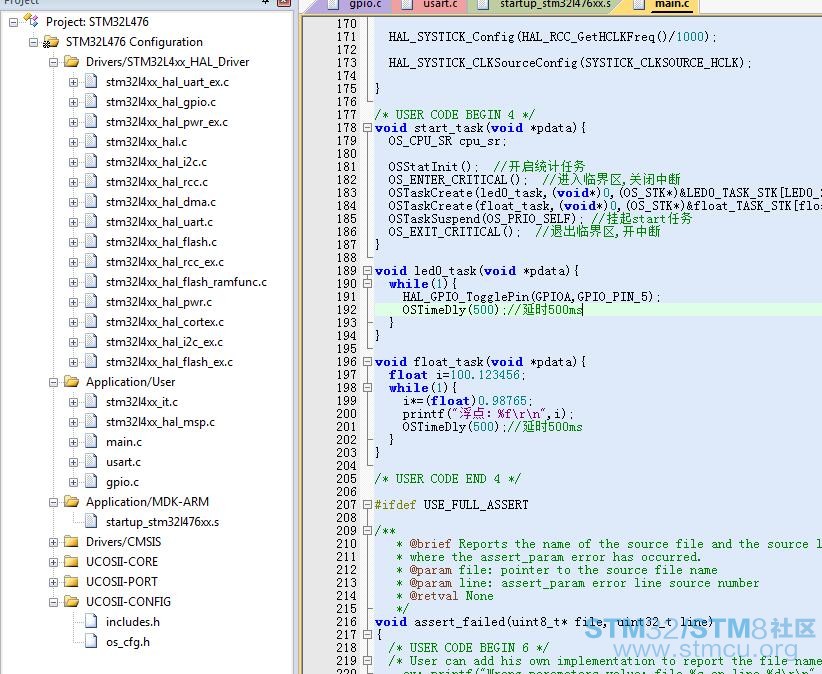Expand the Drivers/CMSIS folder

53,542
